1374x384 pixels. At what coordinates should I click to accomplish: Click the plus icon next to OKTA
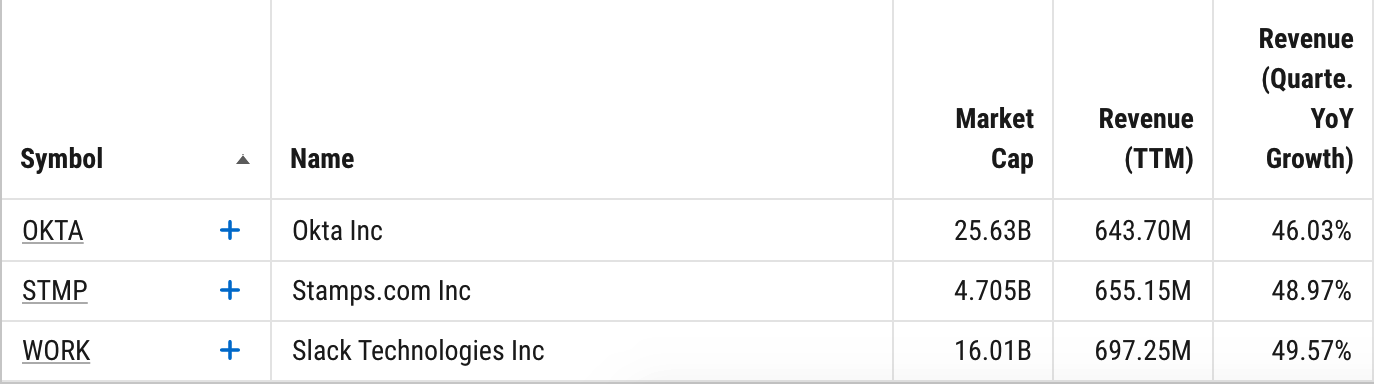230,231
